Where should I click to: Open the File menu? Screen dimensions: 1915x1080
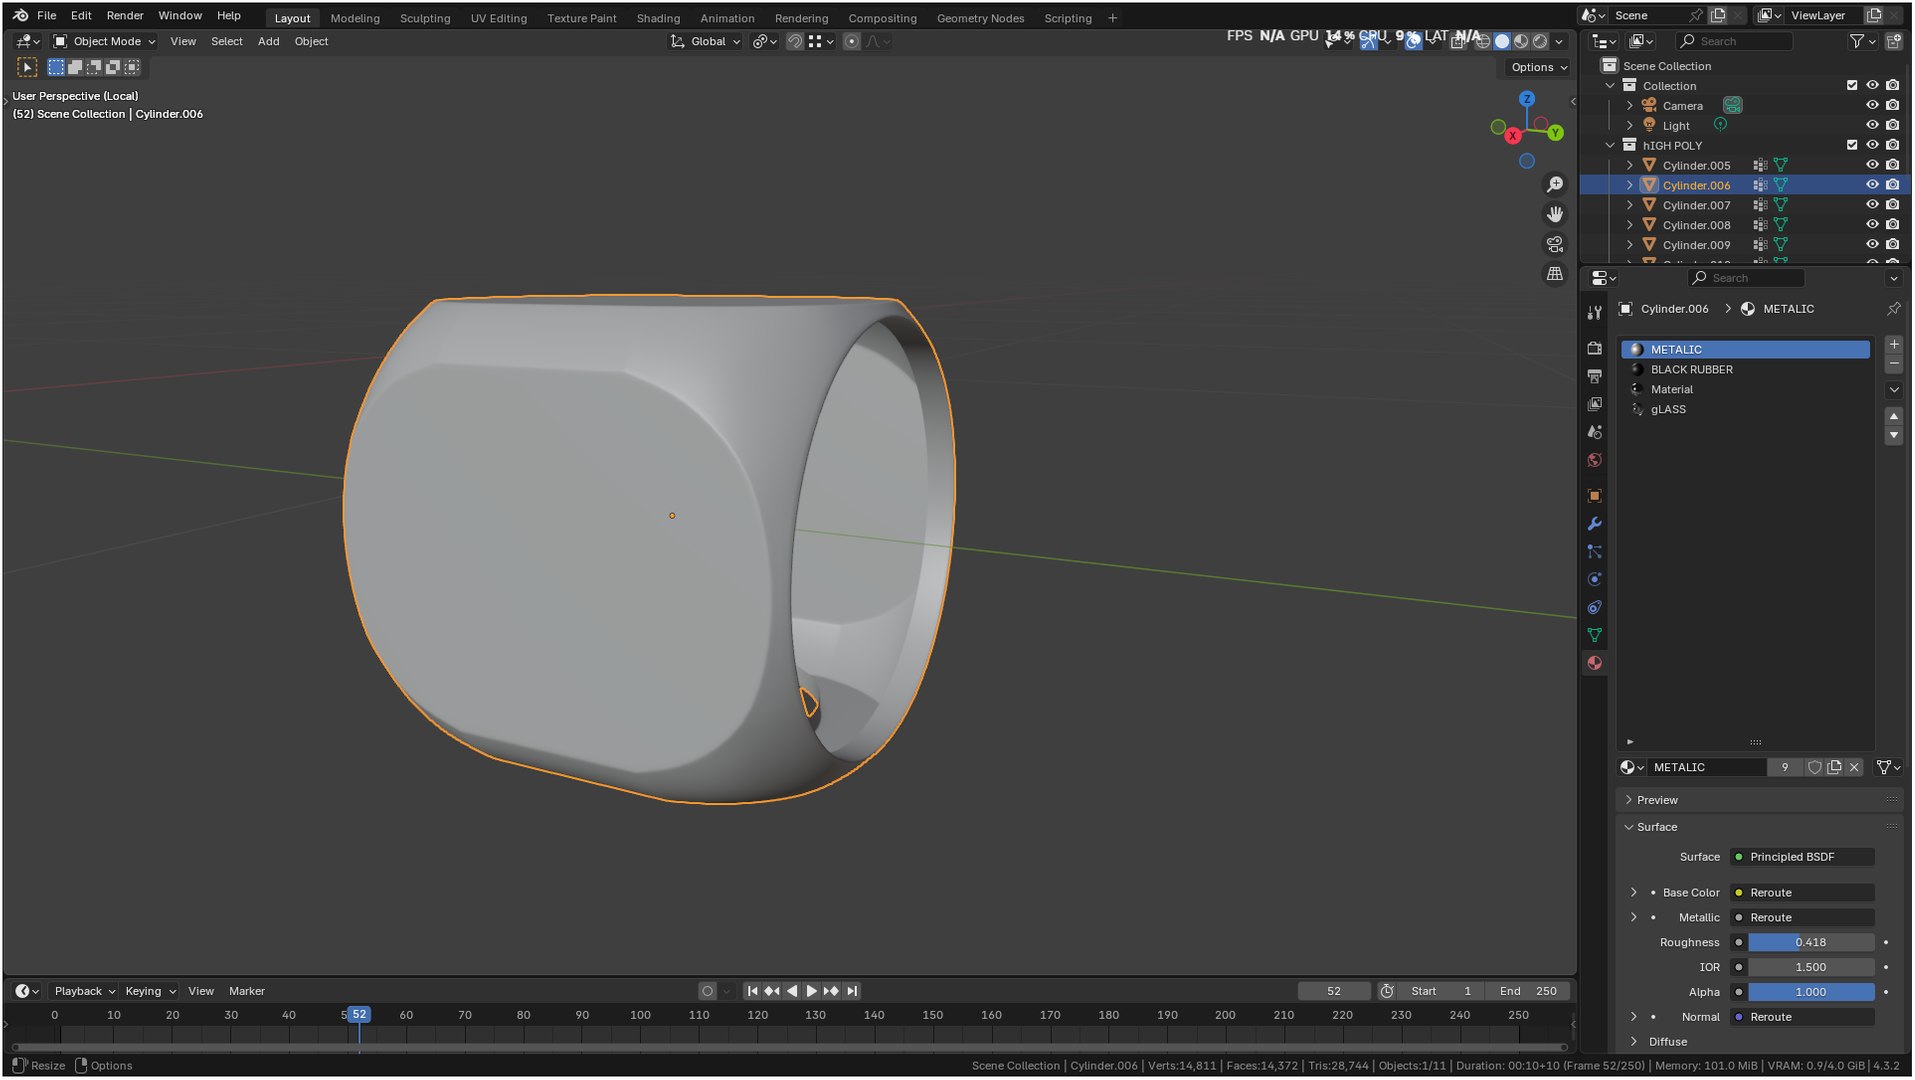[46, 16]
